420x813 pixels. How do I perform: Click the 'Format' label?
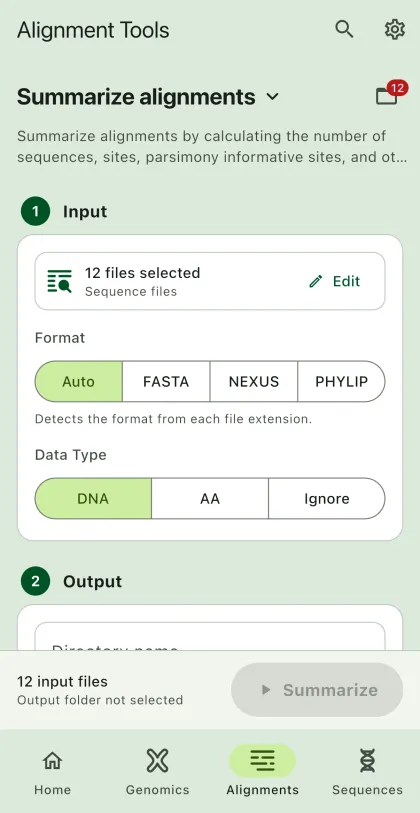pyautogui.click(x=60, y=338)
